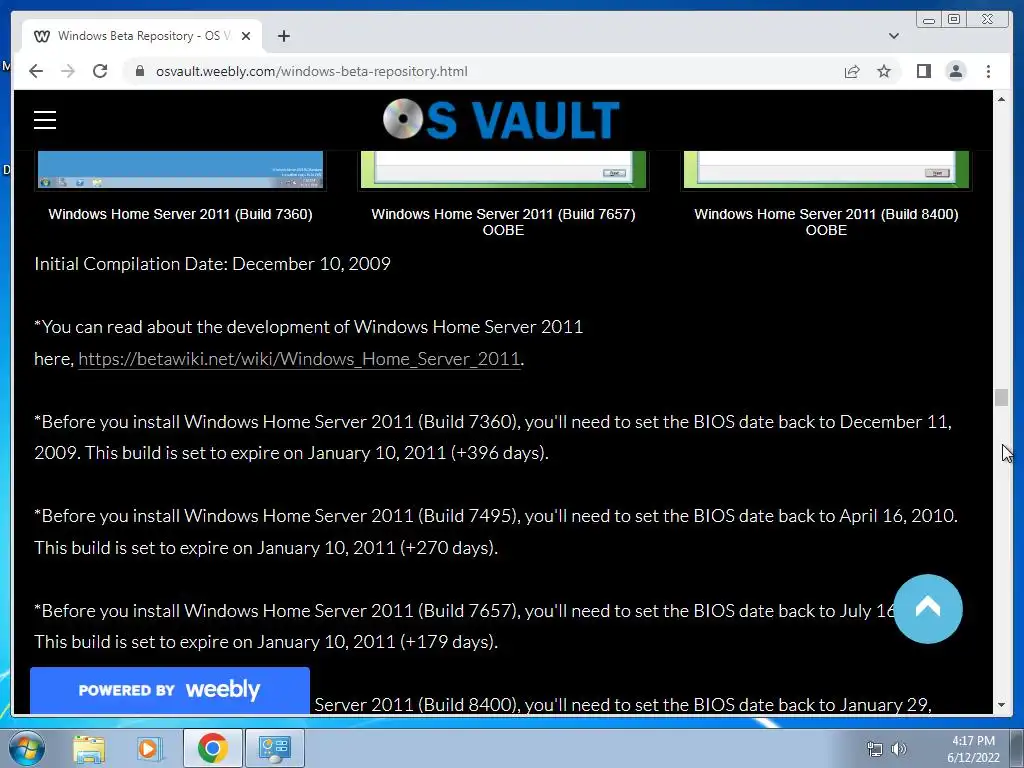Viewport: 1024px width, 768px height.
Task: Open the hamburger menu on OS Vault
Action: click(x=45, y=120)
